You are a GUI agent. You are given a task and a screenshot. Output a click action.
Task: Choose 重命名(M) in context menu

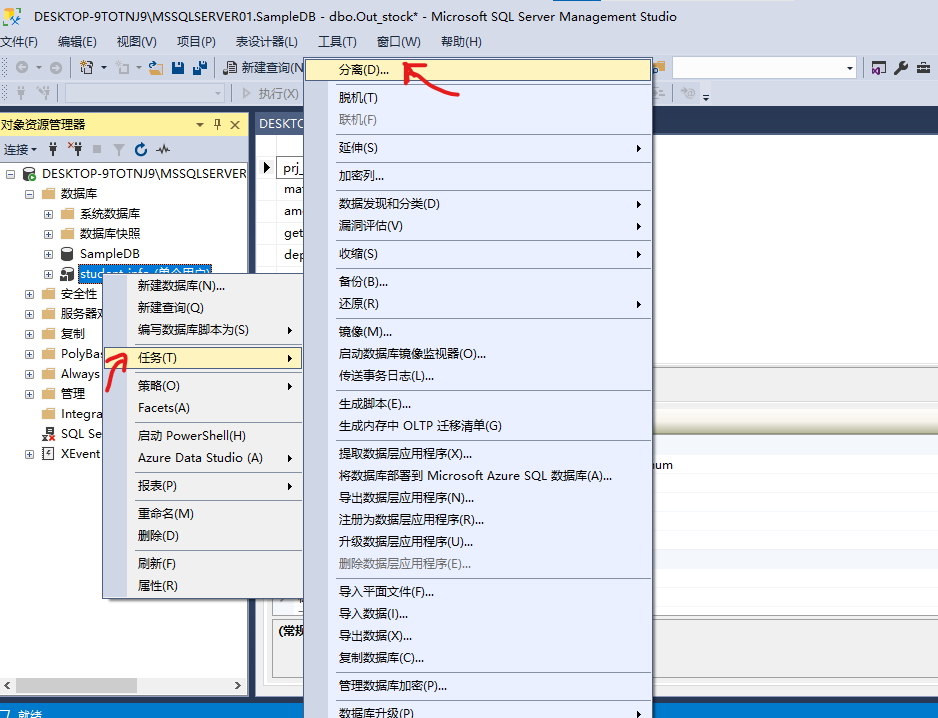coord(203,513)
